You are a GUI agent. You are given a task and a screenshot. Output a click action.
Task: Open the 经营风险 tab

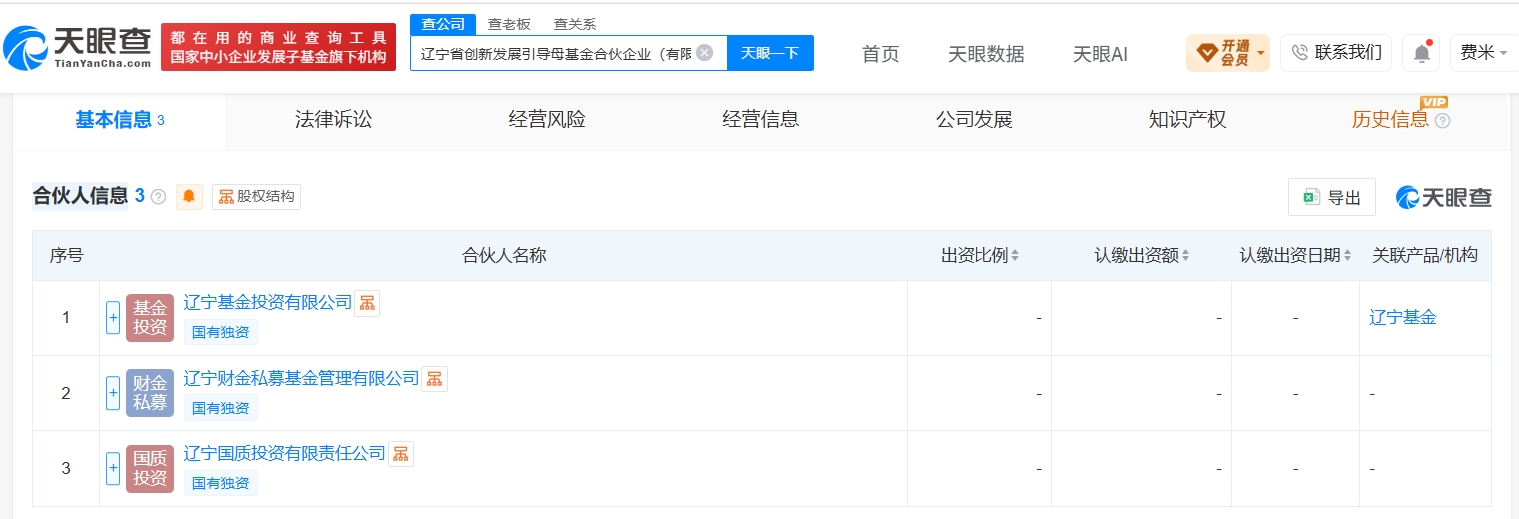click(x=547, y=120)
